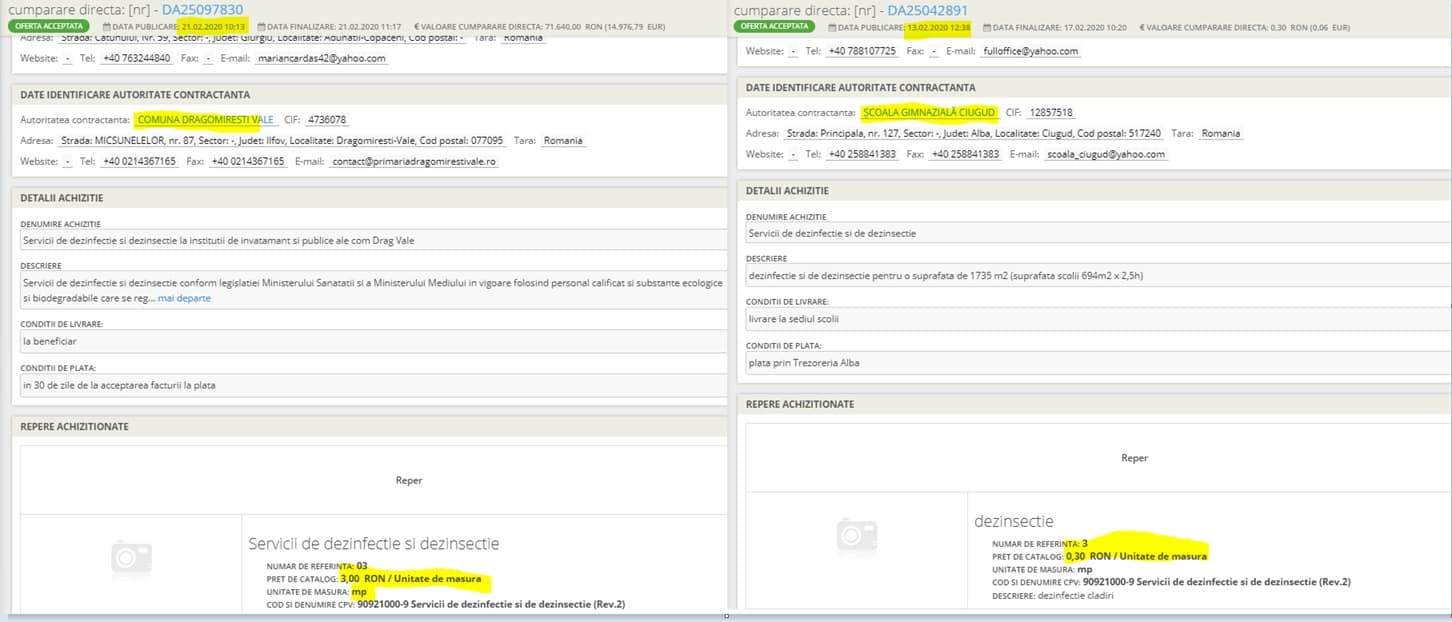Click delivery condition livrare la sediul scolii
1452x622 pixels.
coord(1097,318)
